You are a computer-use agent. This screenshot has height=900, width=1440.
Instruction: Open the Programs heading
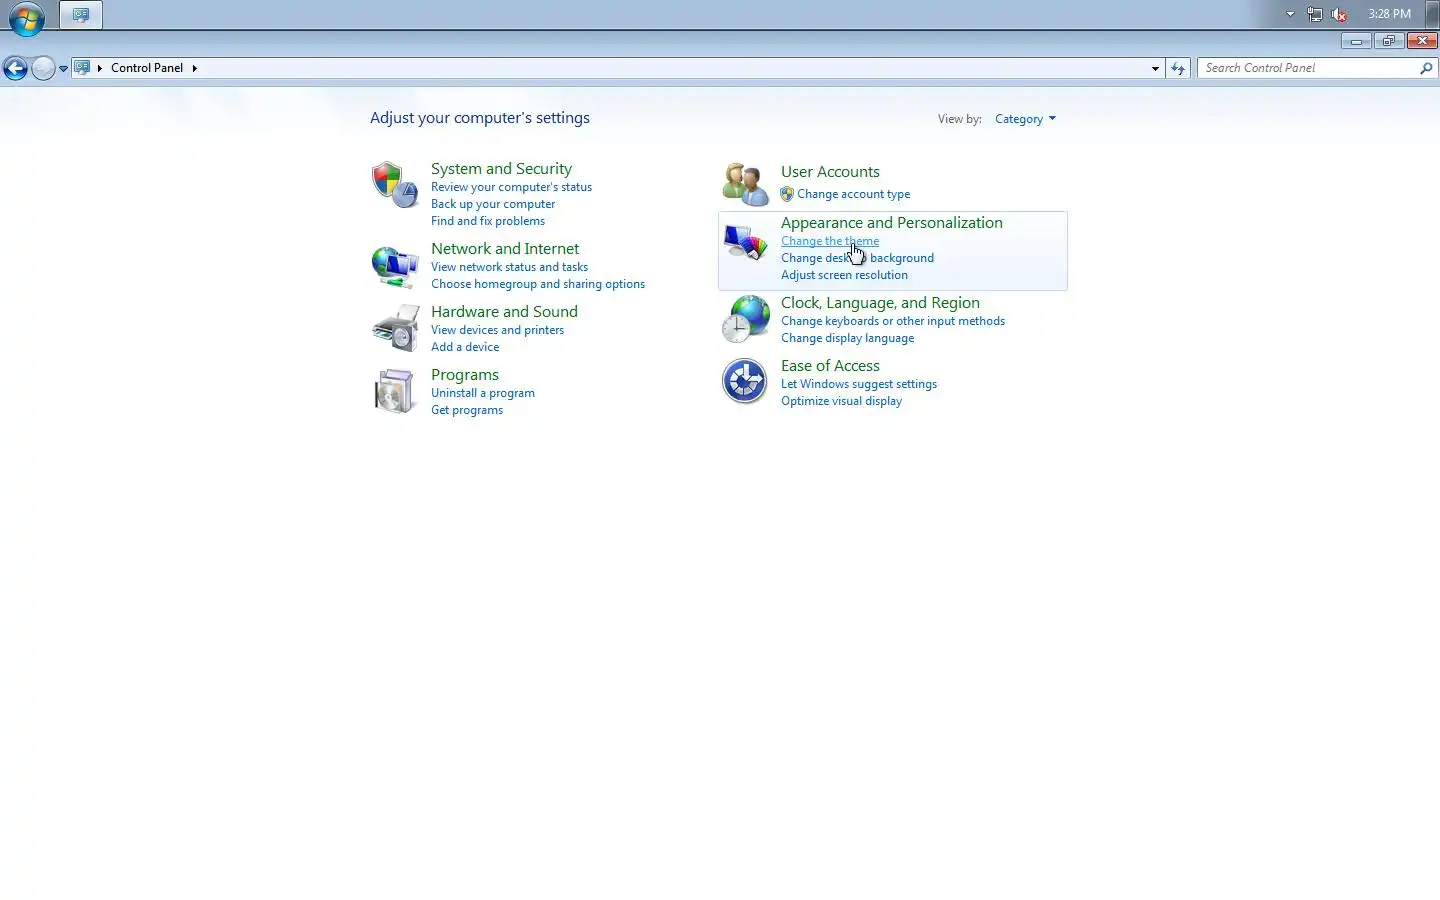[x=465, y=375]
